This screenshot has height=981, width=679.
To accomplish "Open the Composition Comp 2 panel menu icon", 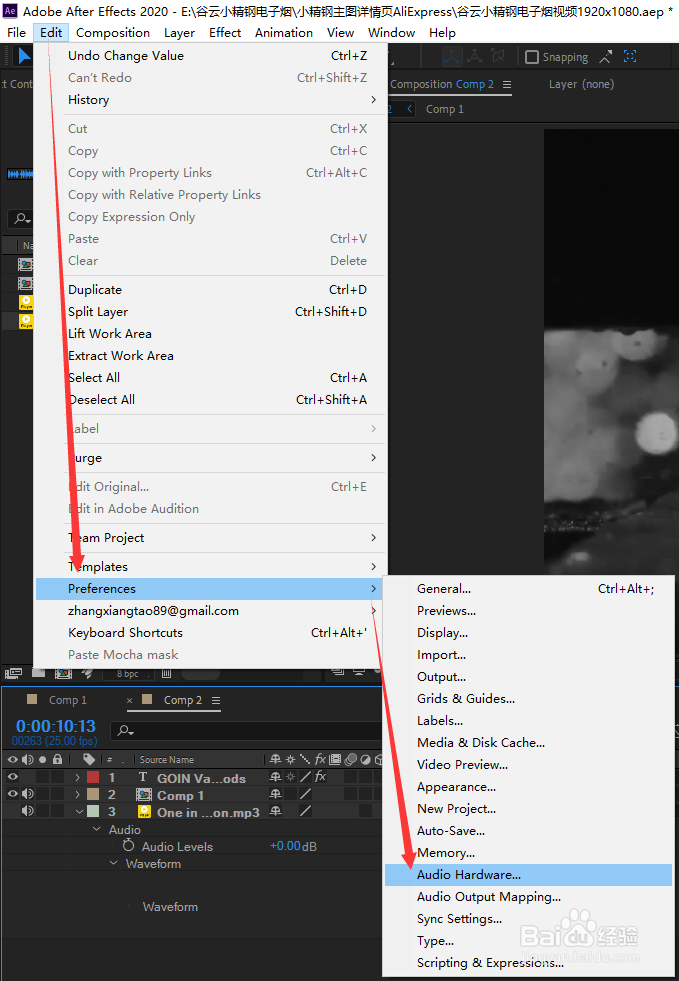I will click(507, 84).
